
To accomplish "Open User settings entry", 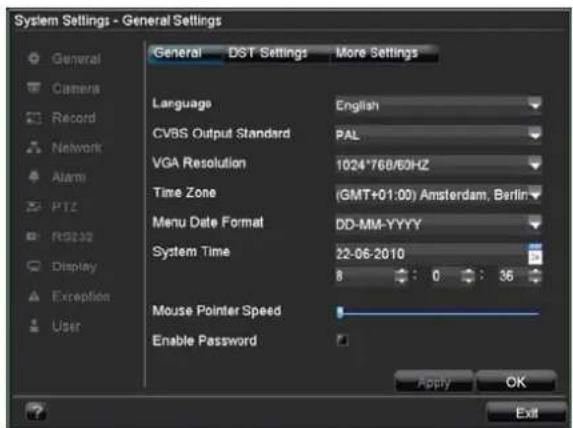I will (x=66, y=326).
